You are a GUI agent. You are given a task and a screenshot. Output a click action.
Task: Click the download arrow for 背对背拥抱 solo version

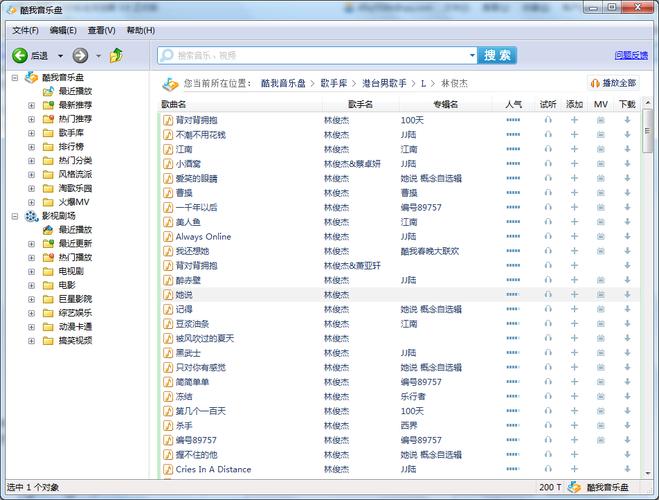pos(627,120)
